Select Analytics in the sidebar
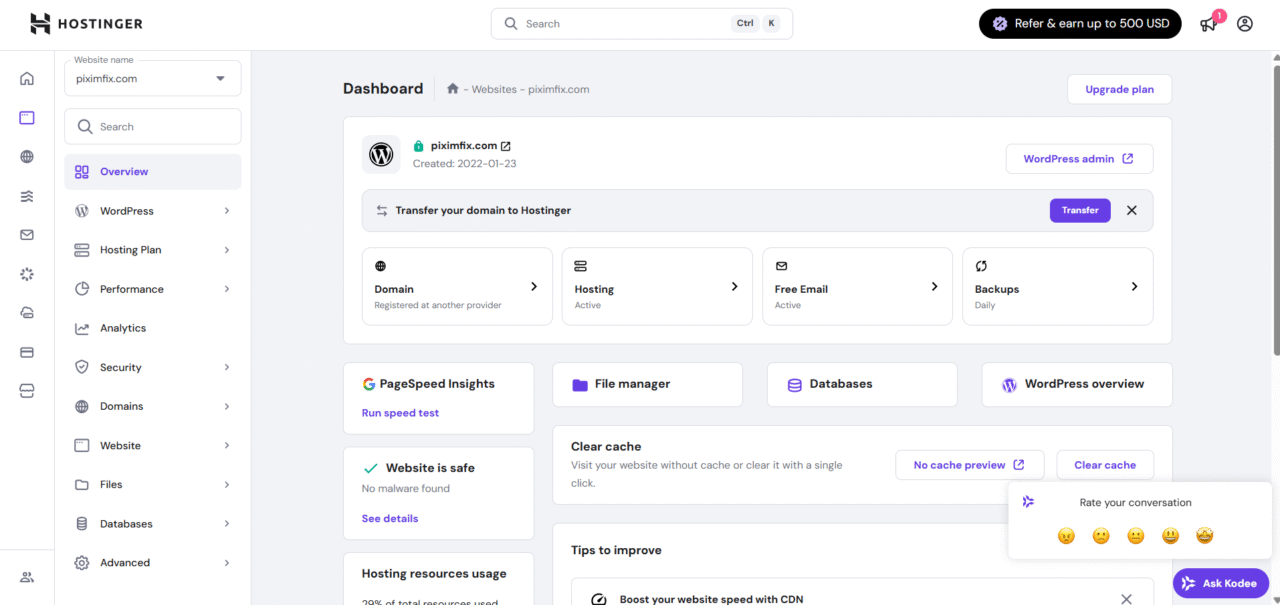The image size is (1280, 605). click(123, 328)
